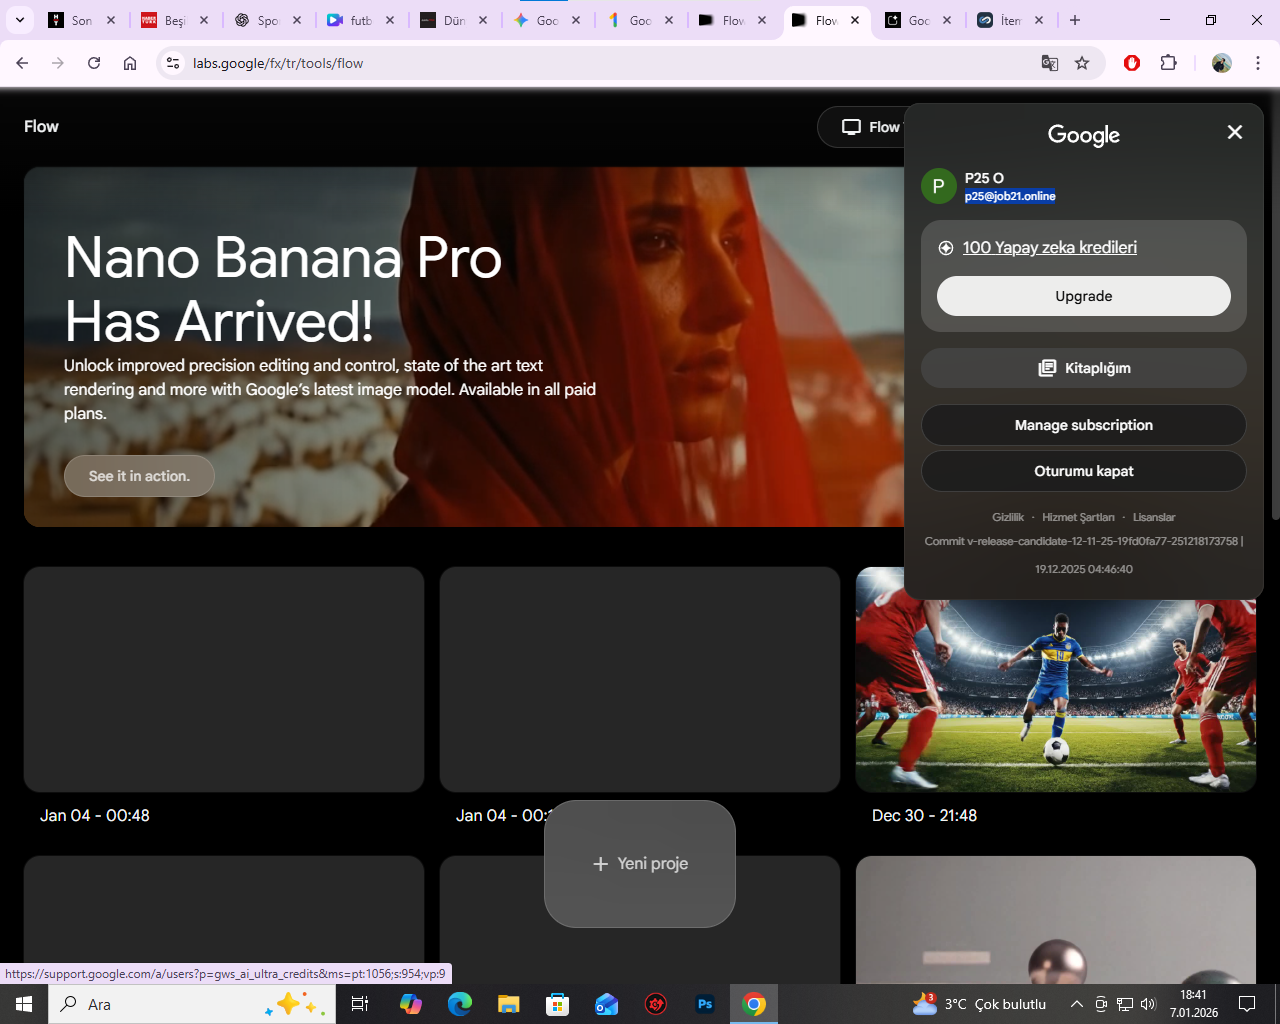Viewport: 1280px width, 1024px height.
Task: Click the red Opera-style extension icon
Action: [1132, 63]
